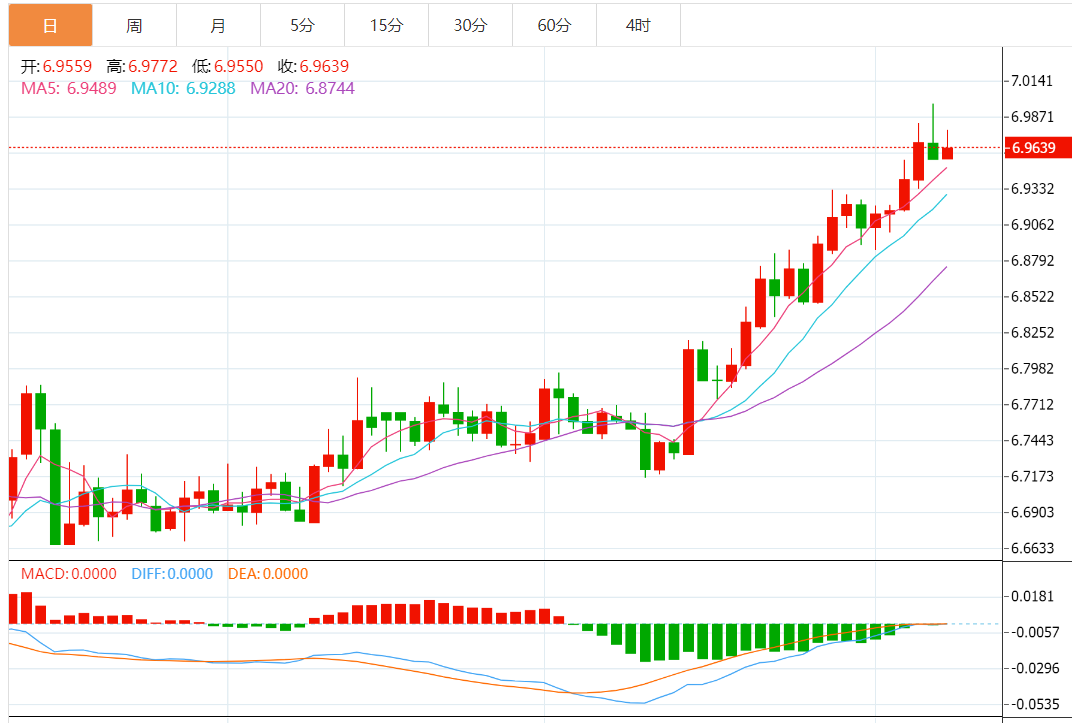This screenshot has width=1072, height=723.
Task: Click the 6.7982 price axis label
Action: (1032, 368)
